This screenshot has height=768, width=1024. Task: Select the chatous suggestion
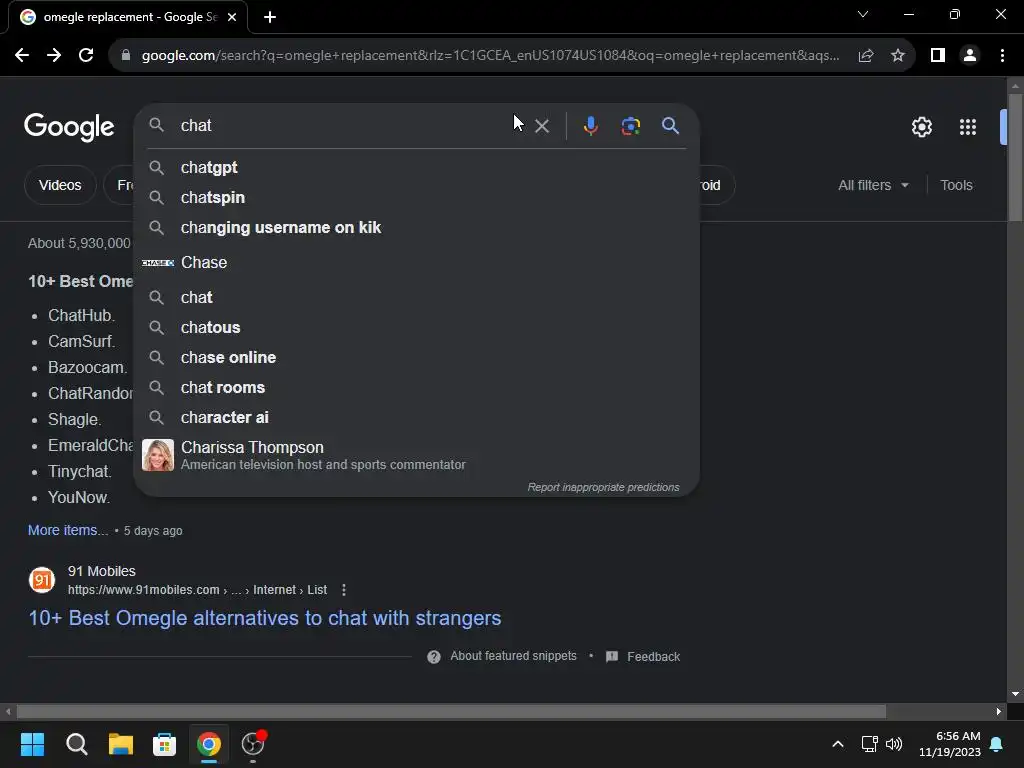pyautogui.click(x=417, y=328)
